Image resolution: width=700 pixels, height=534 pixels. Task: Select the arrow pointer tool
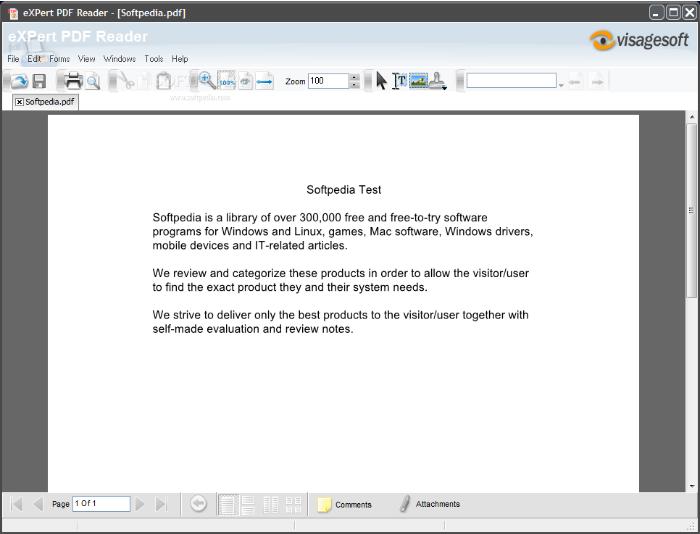coord(381,81)
